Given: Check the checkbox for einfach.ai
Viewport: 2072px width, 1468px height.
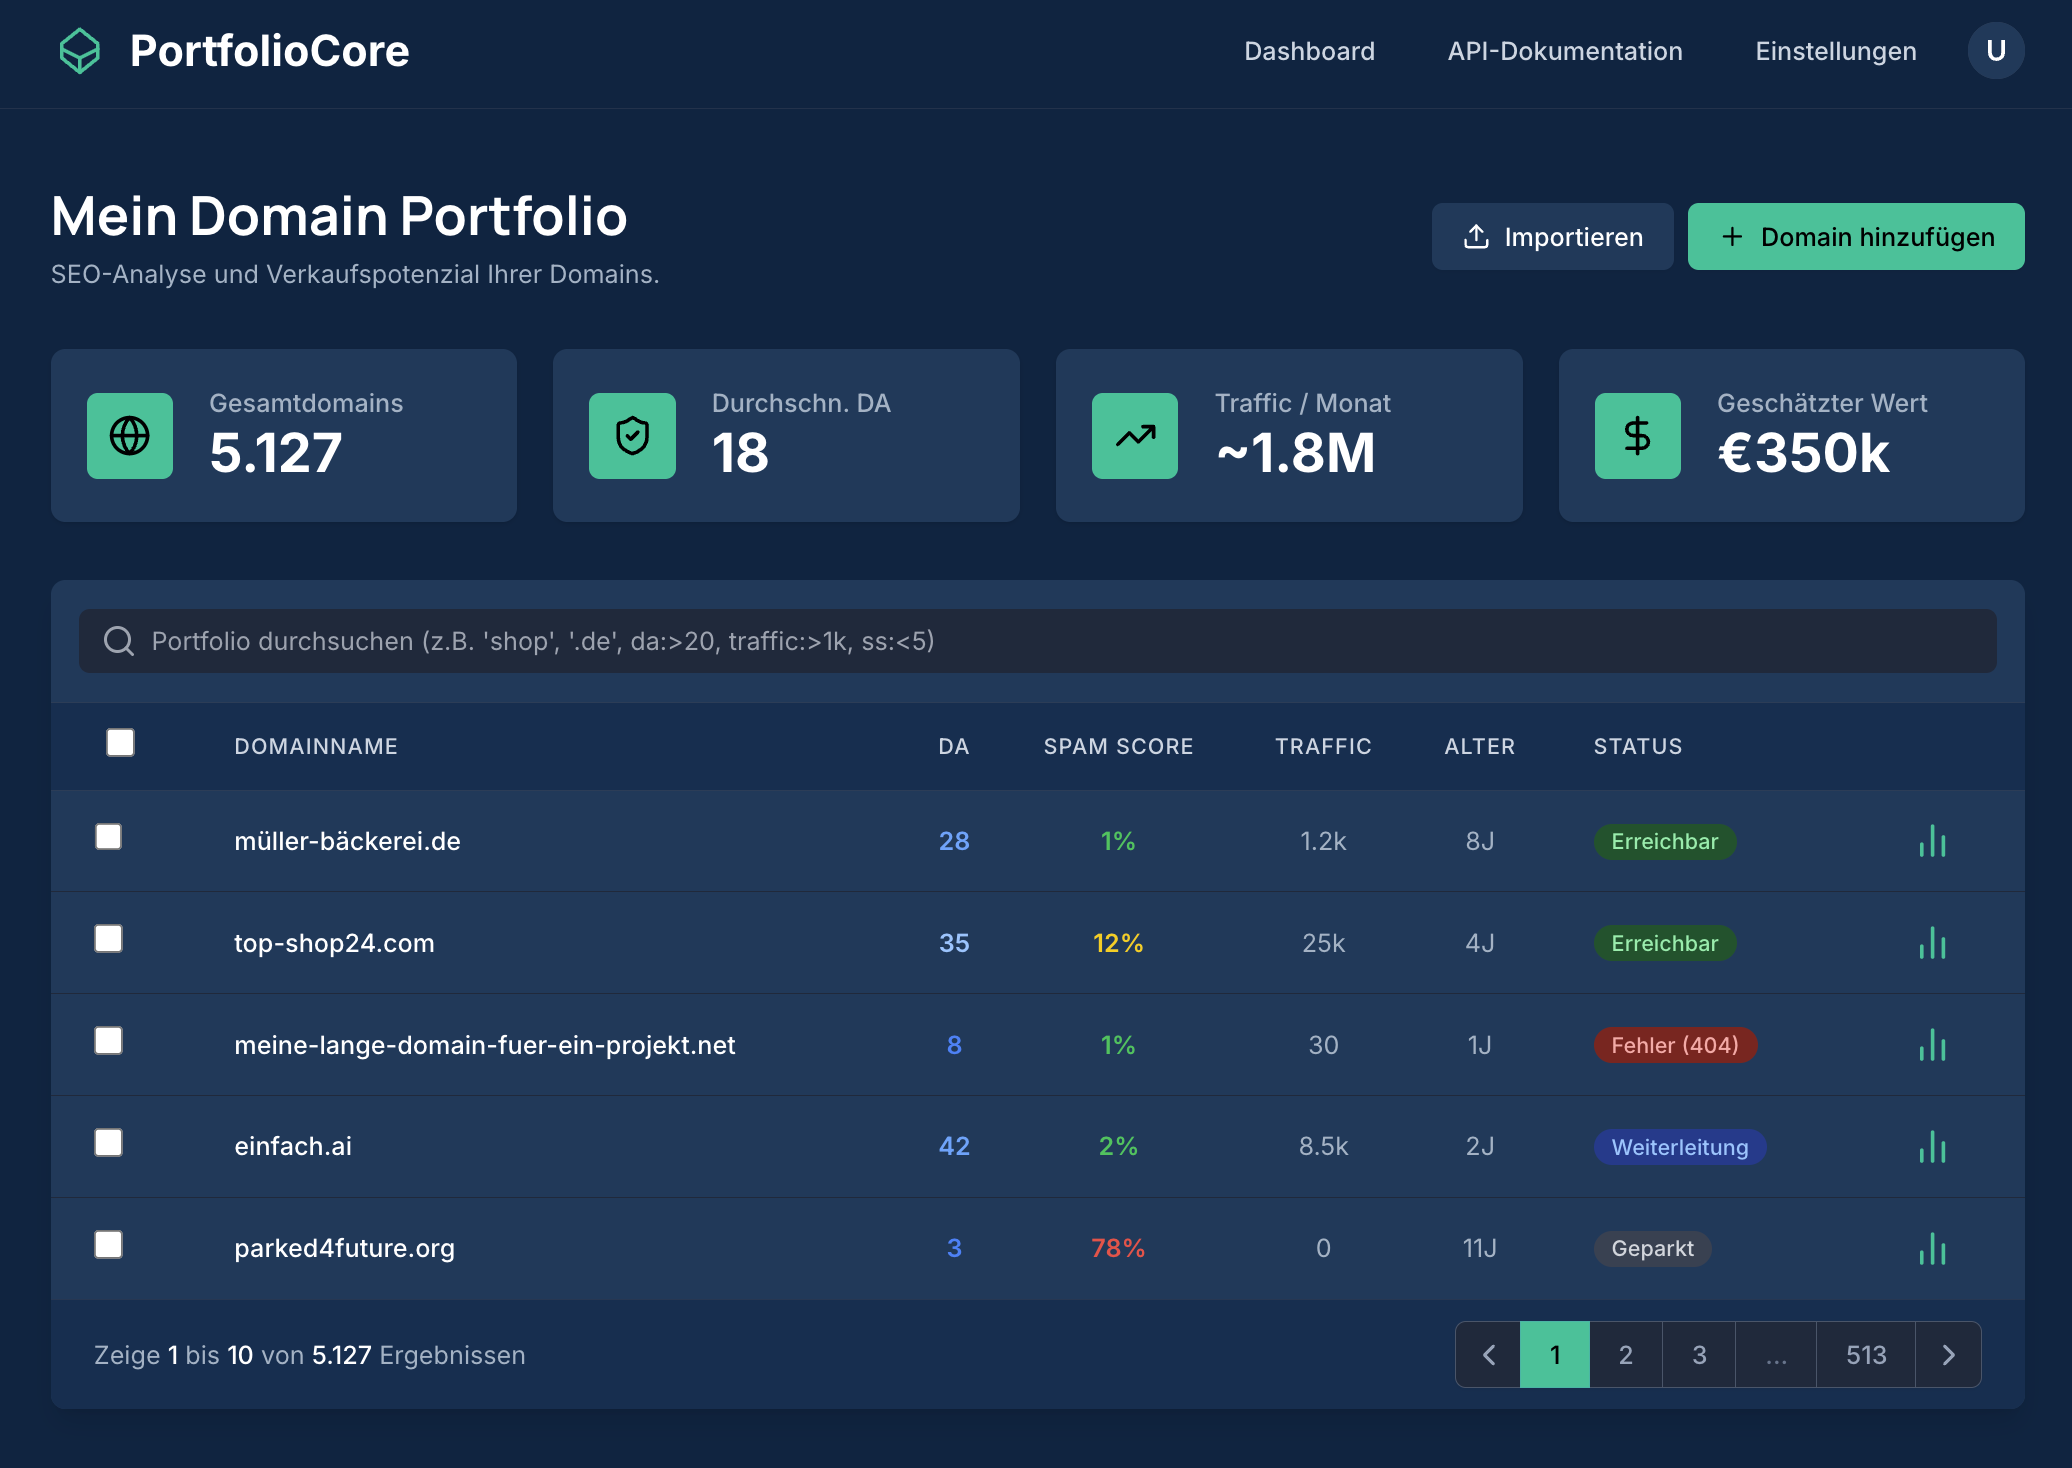Looking at the screenshot, I should point(108,1143).
